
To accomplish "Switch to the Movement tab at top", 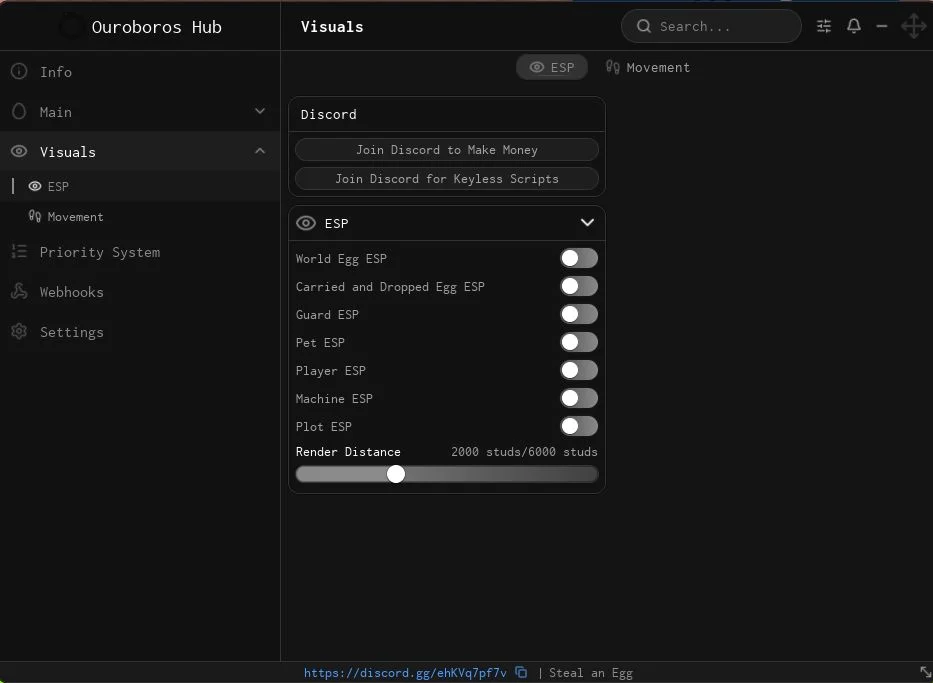I will (x=648, y=67).
